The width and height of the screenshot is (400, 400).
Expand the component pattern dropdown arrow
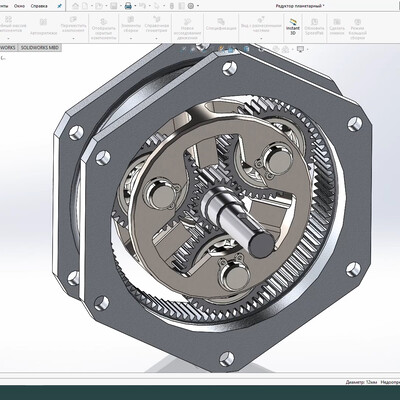click(9, 38)
